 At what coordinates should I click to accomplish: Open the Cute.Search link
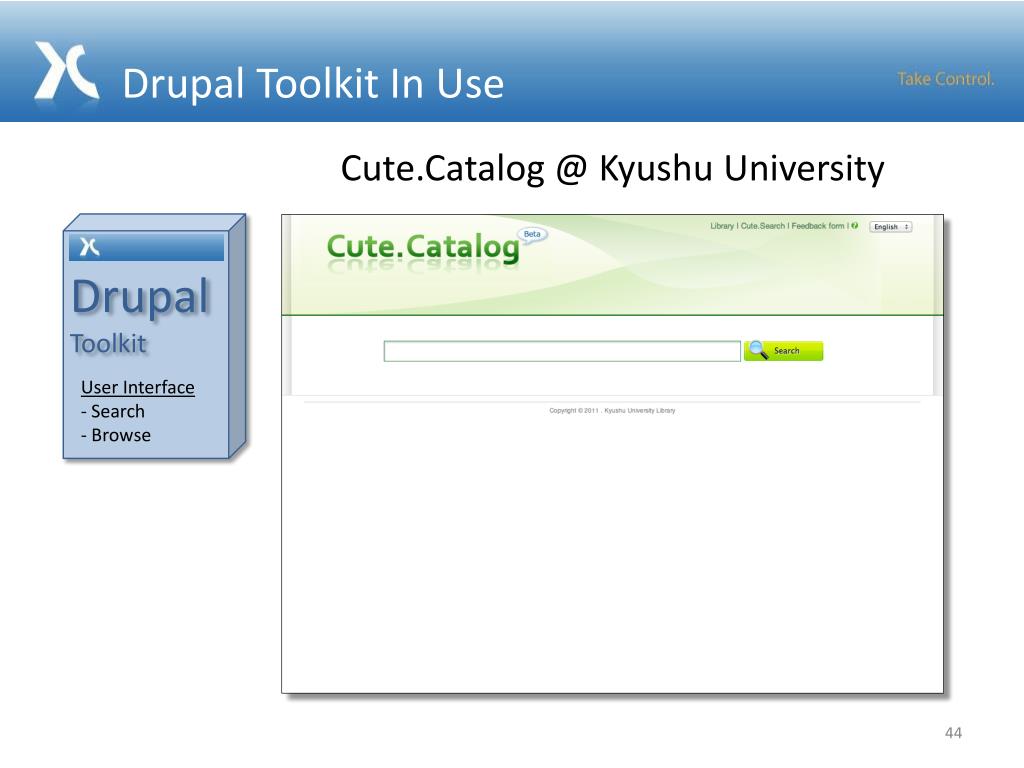click(762, 226)
